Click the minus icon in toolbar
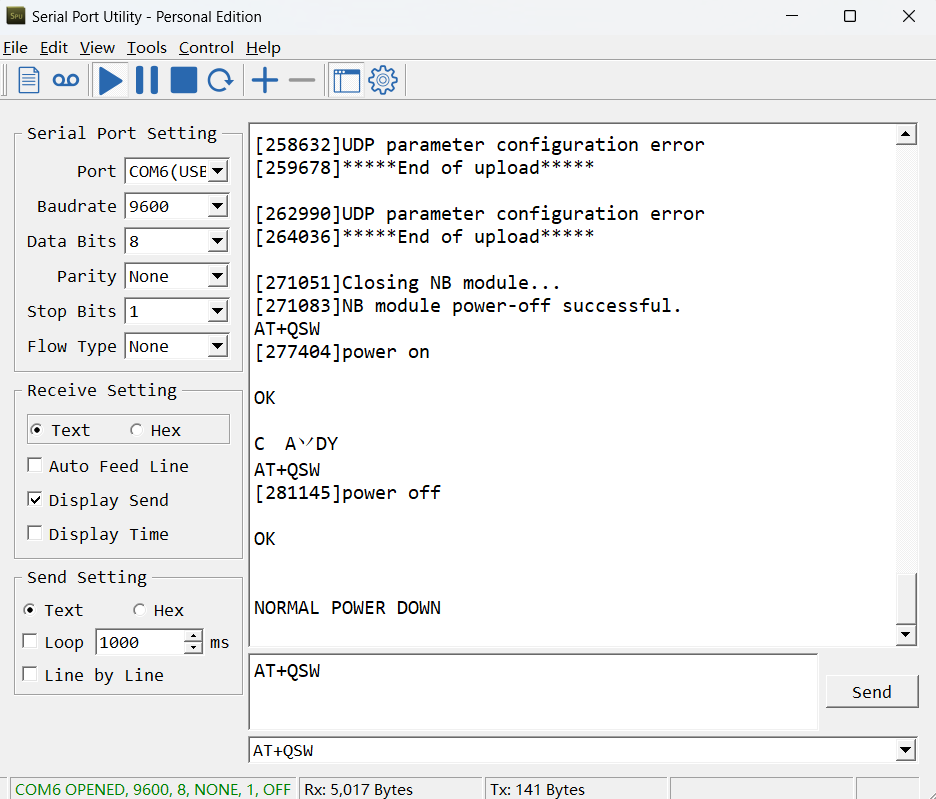Viewport: 936px width, 799px height. 301,80
